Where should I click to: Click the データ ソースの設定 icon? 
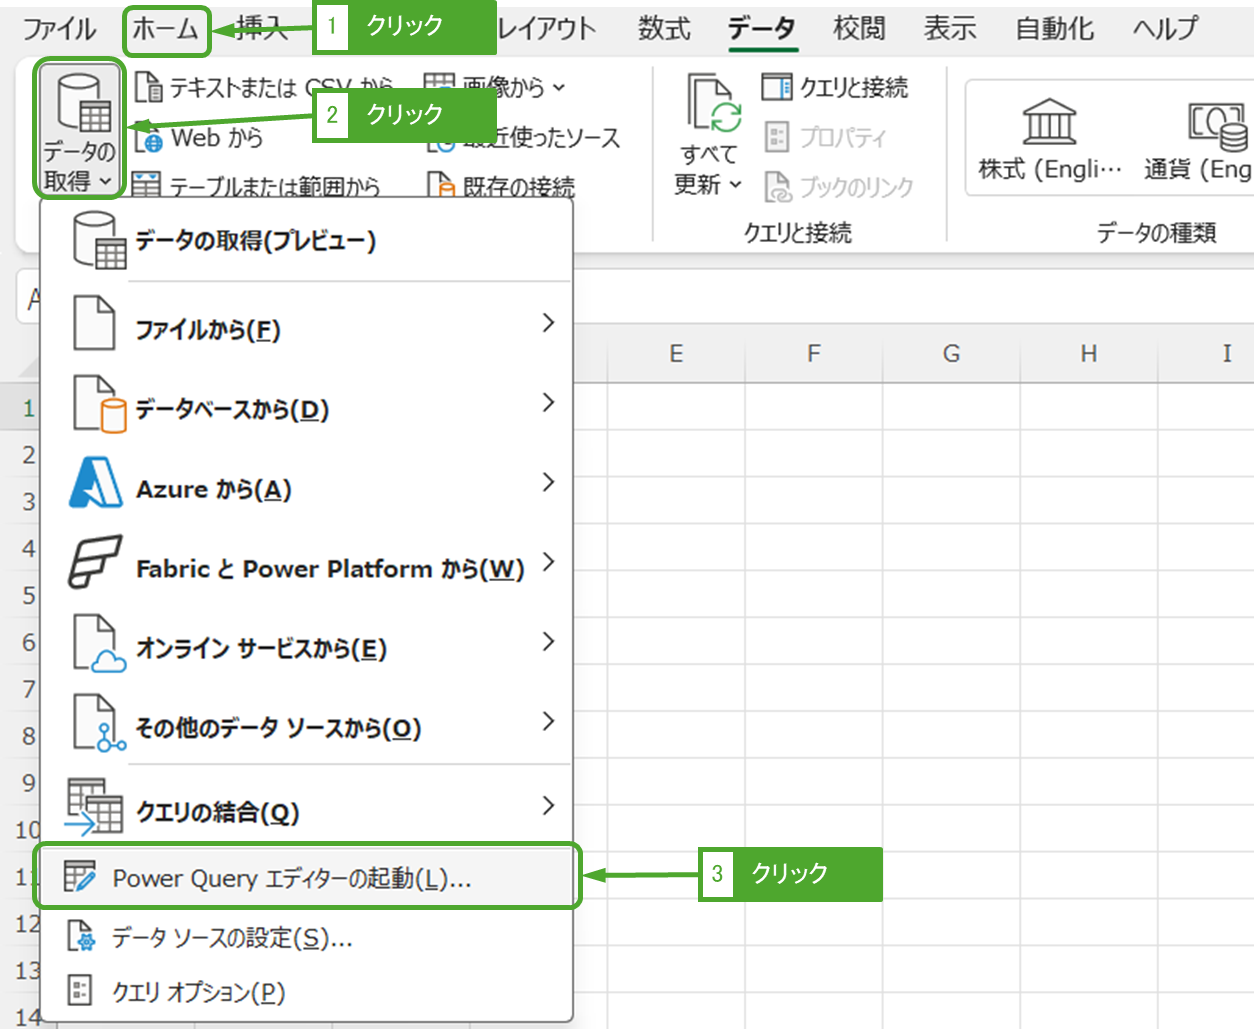click(80, 937)
